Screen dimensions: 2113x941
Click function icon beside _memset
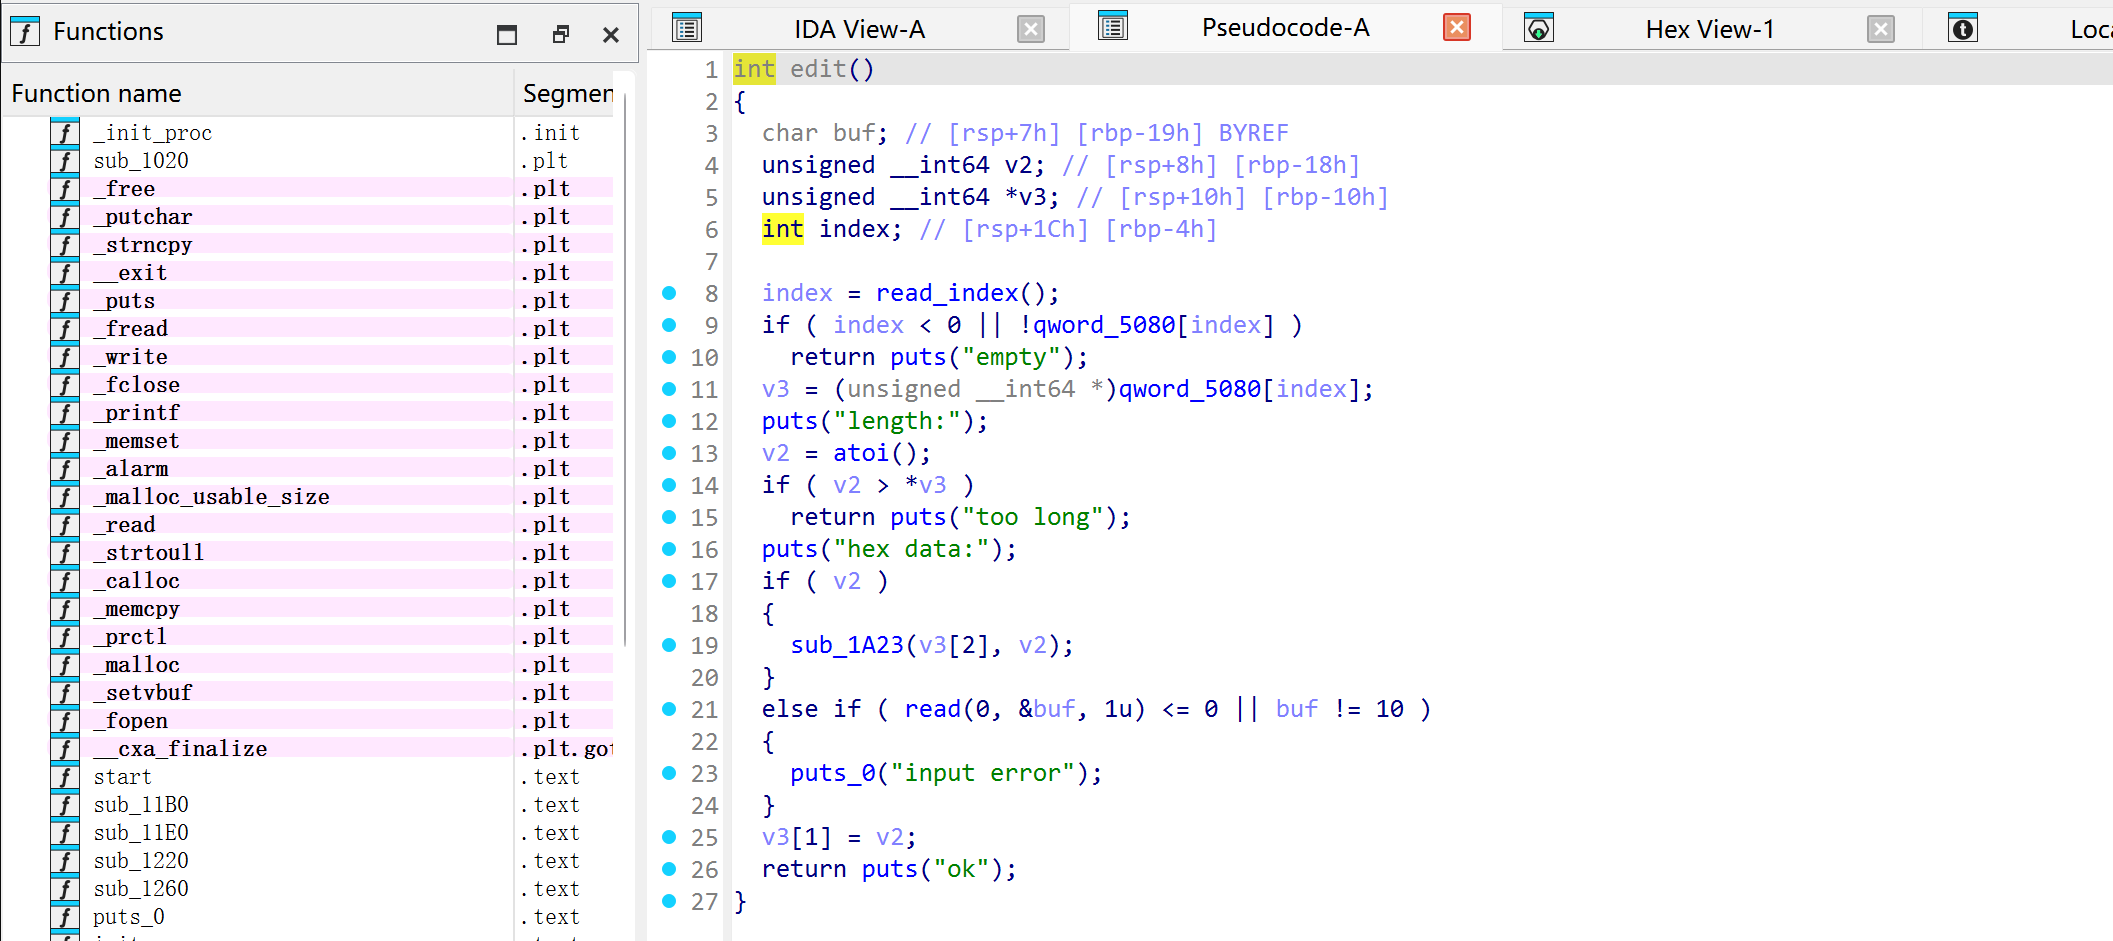point(65,441)
